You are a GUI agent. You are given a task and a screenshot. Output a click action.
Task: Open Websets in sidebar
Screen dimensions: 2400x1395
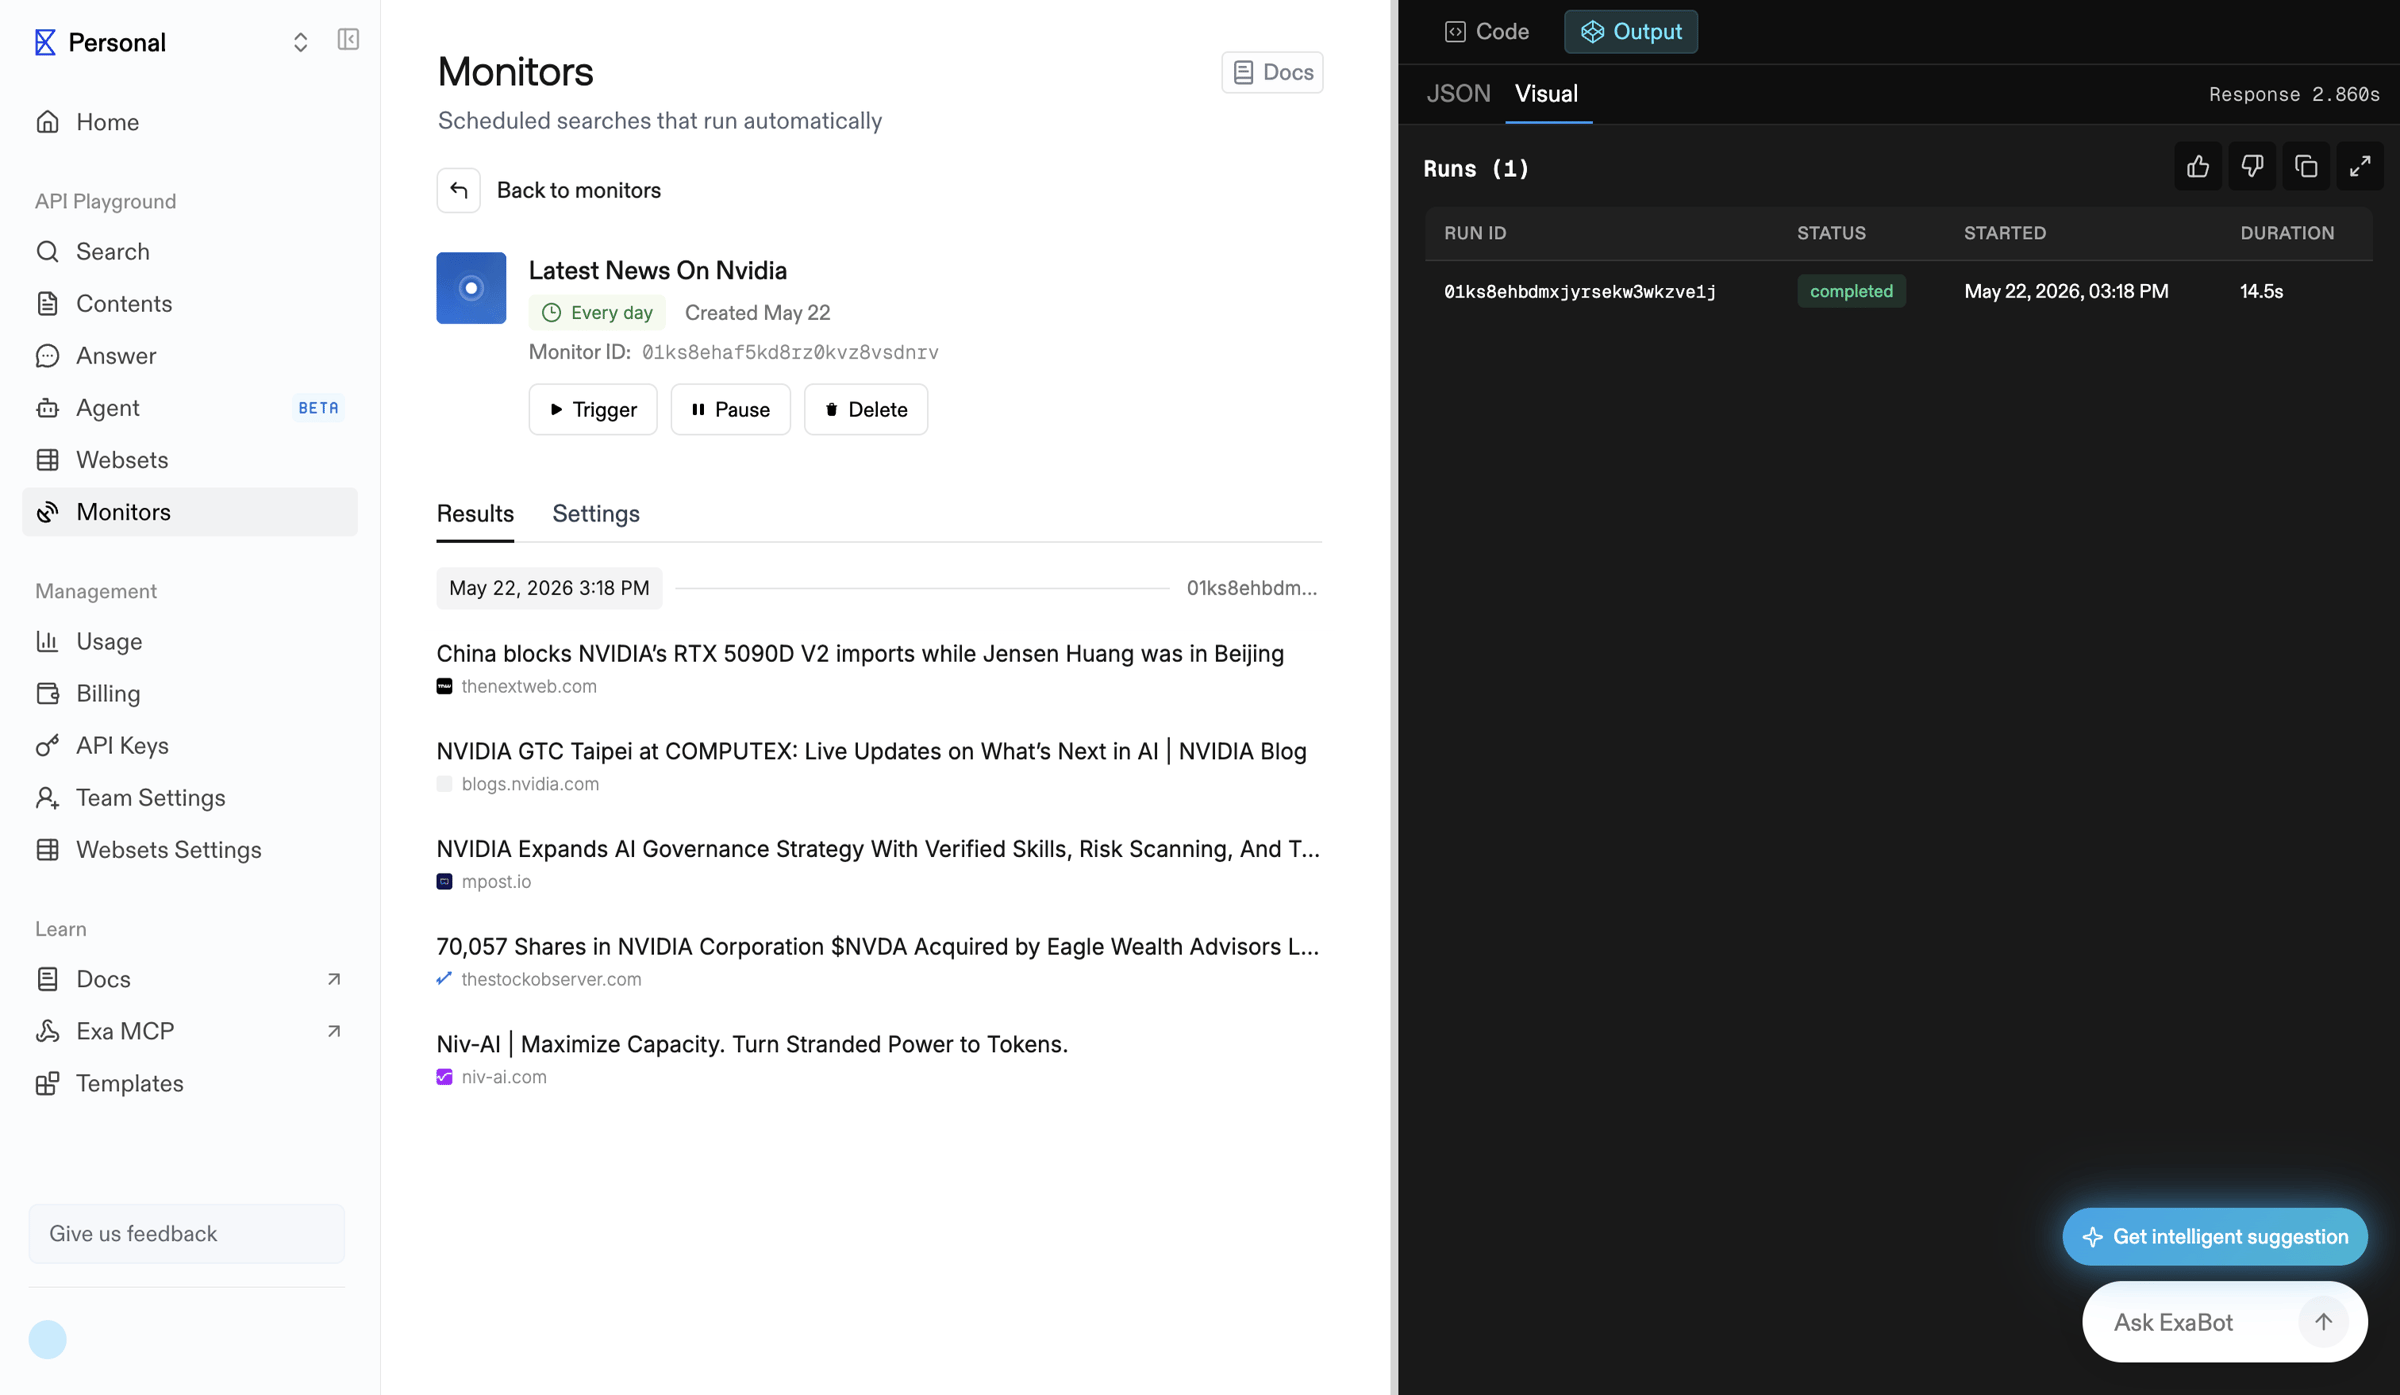point(190,460)
